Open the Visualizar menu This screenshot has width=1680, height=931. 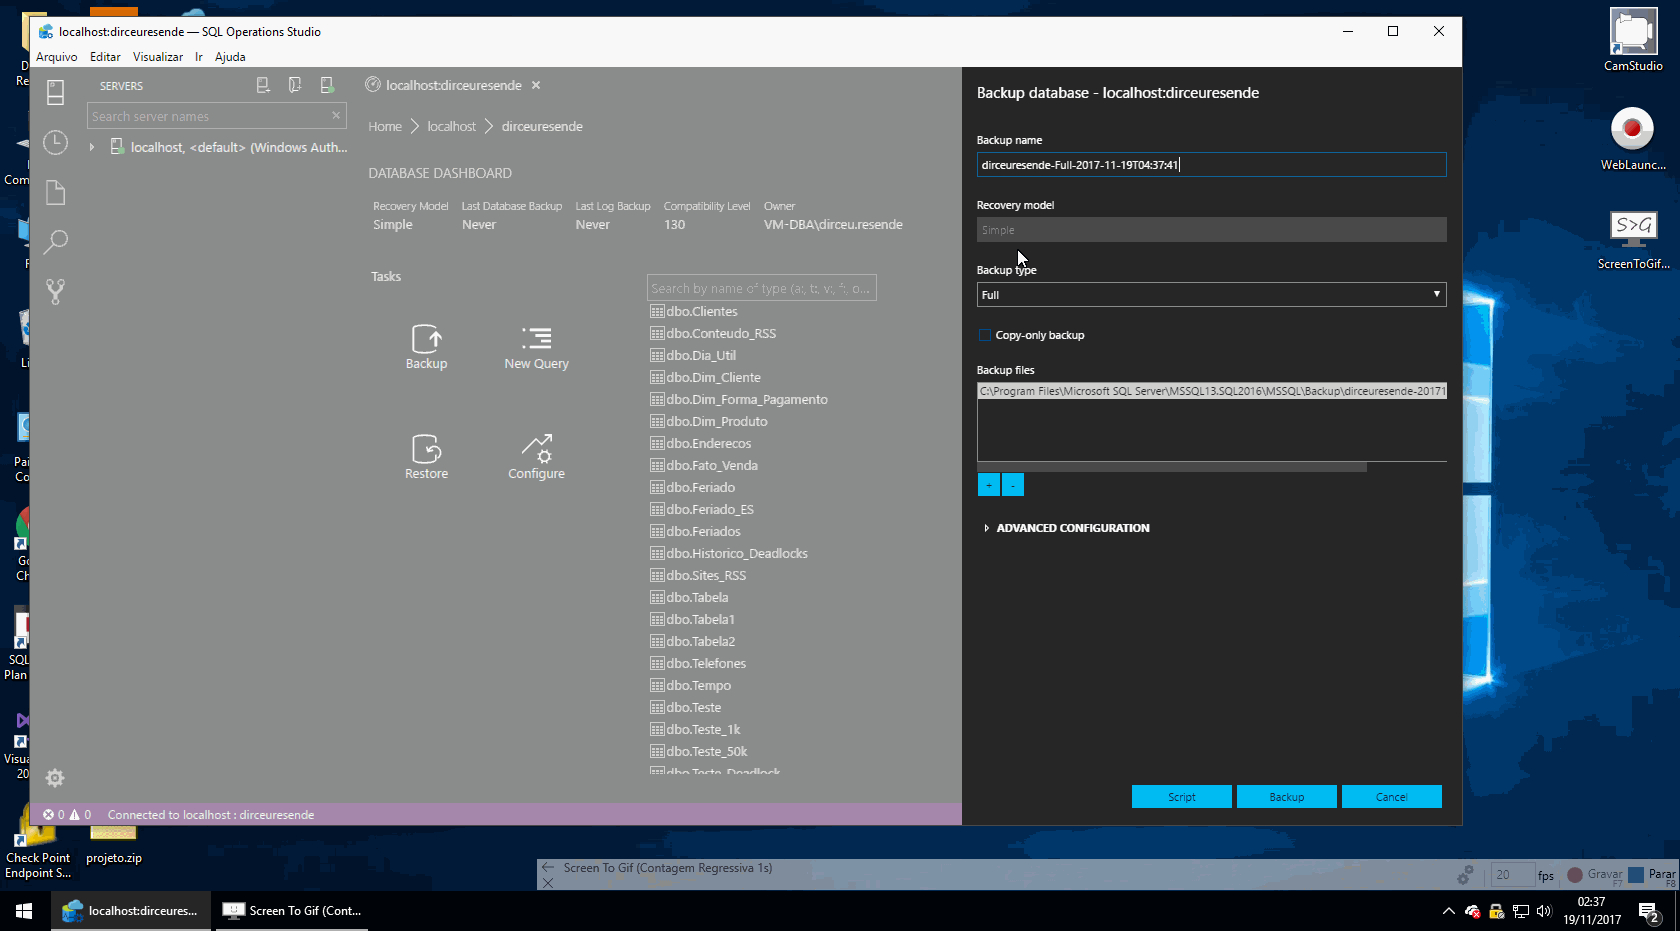(x=158, y=57)
